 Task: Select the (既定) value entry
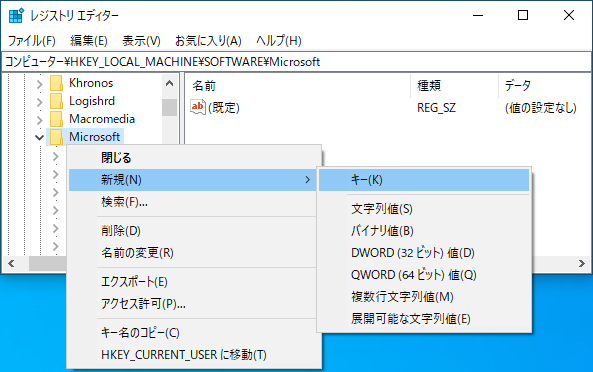pos(224,108)
